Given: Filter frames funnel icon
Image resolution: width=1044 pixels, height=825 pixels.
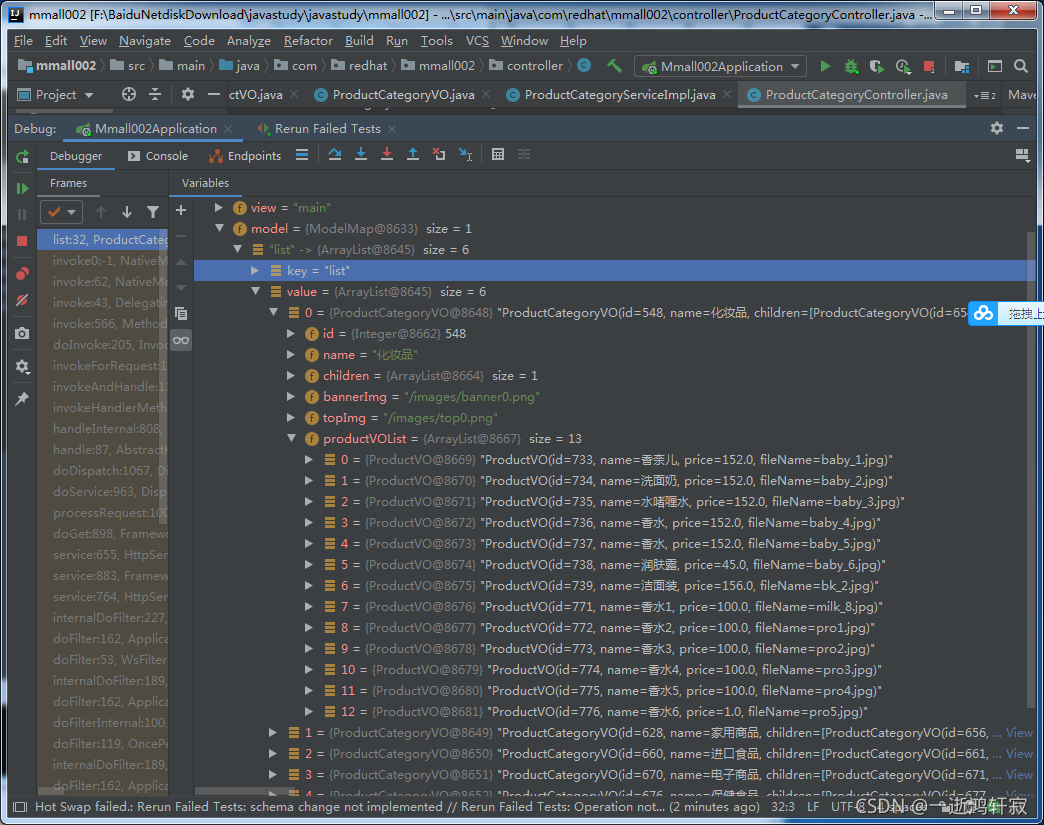Looking at the screenshot, I should [x=152, y=212].
